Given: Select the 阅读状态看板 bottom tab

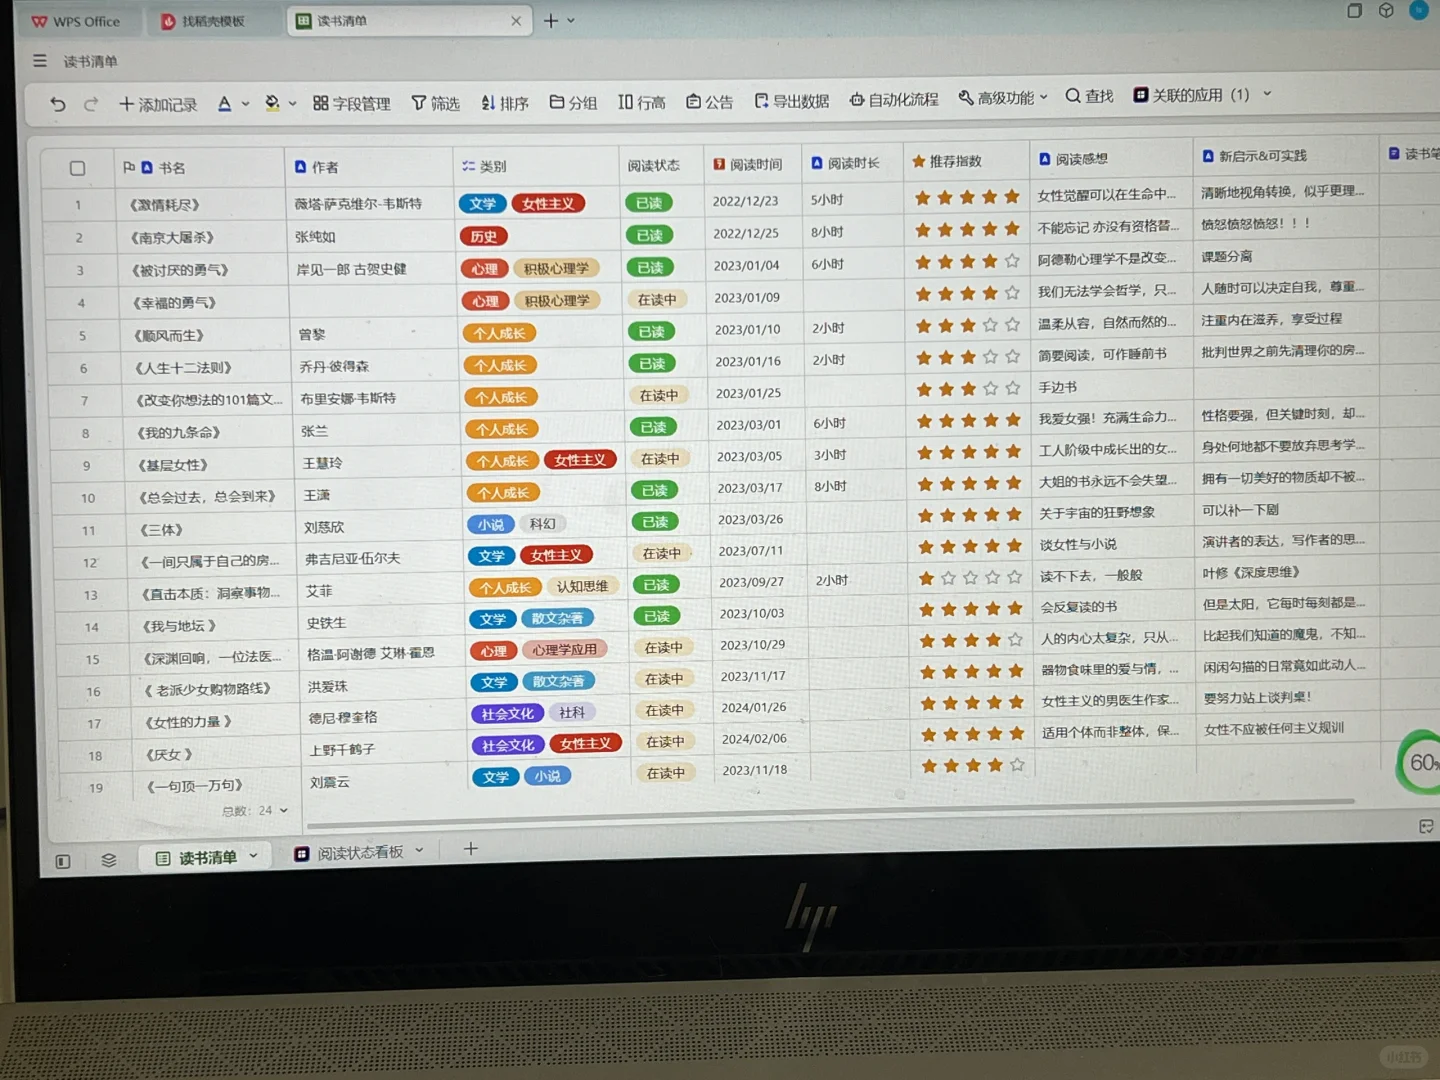Looking at the screenshot, I should (349, 853).
